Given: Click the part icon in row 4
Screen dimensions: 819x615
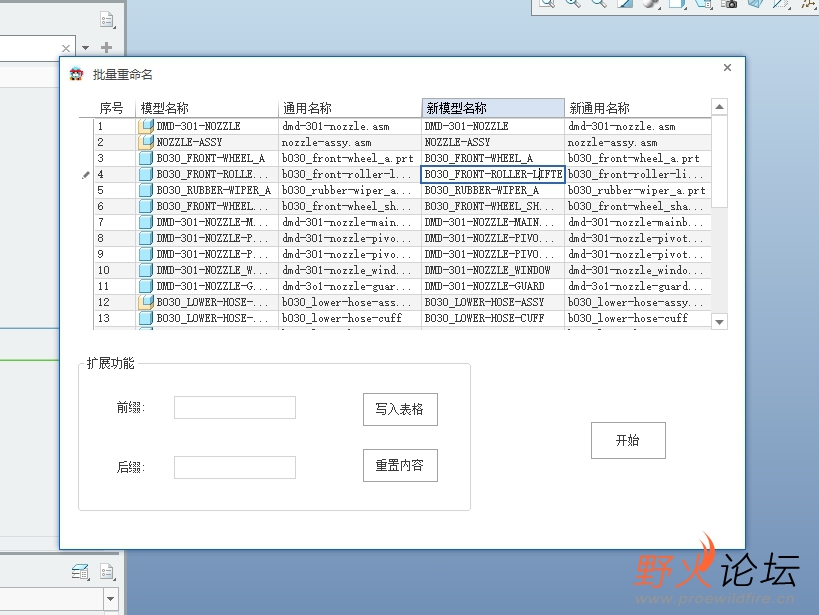Looking at the screenshot, I should click(x=146, y=174).
